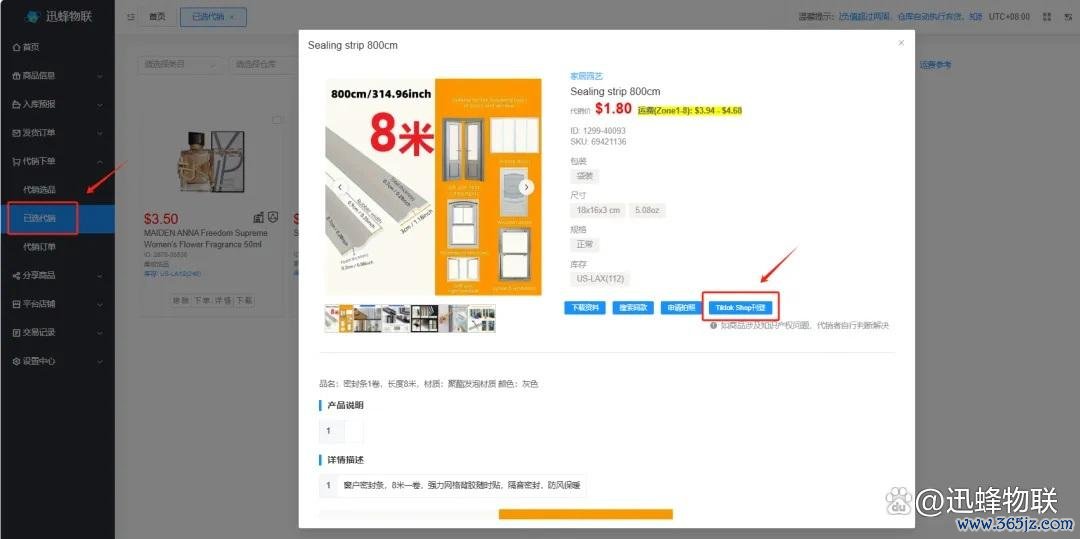
Task: Switch to the 首页 tab
Action: pyautogui.click(x=158, y=17)
